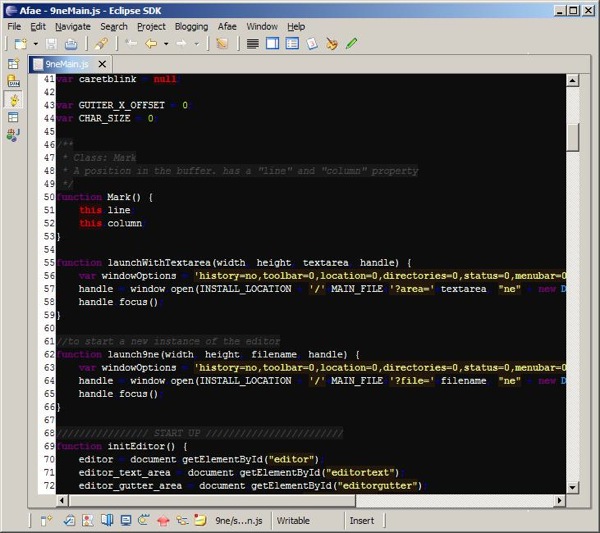Click the 'Insert' status bar field
Image resolution: width=600 pixels, height=533 pixels.
pyautogui.click(x=362, y=521)
